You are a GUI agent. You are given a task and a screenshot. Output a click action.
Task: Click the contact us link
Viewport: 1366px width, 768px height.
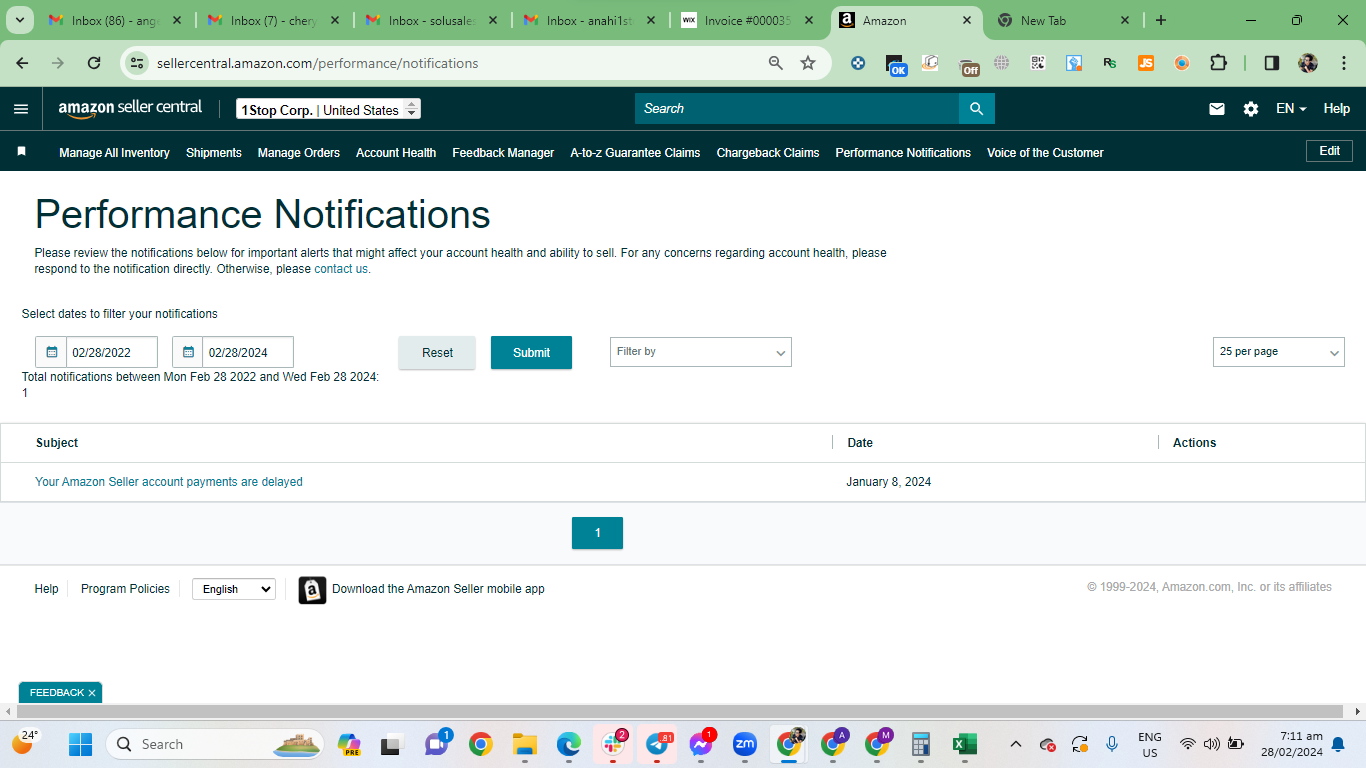click(x=341, y=269)
